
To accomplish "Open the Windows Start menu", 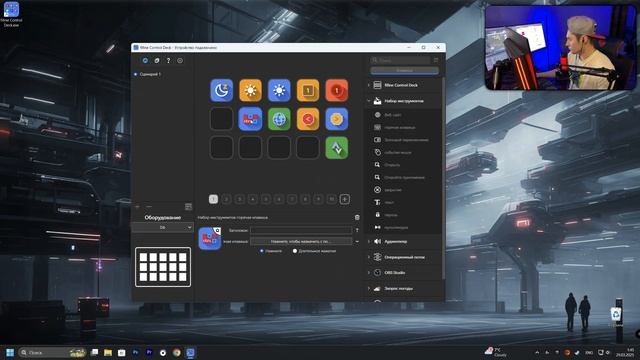I will tap(10, 352).
